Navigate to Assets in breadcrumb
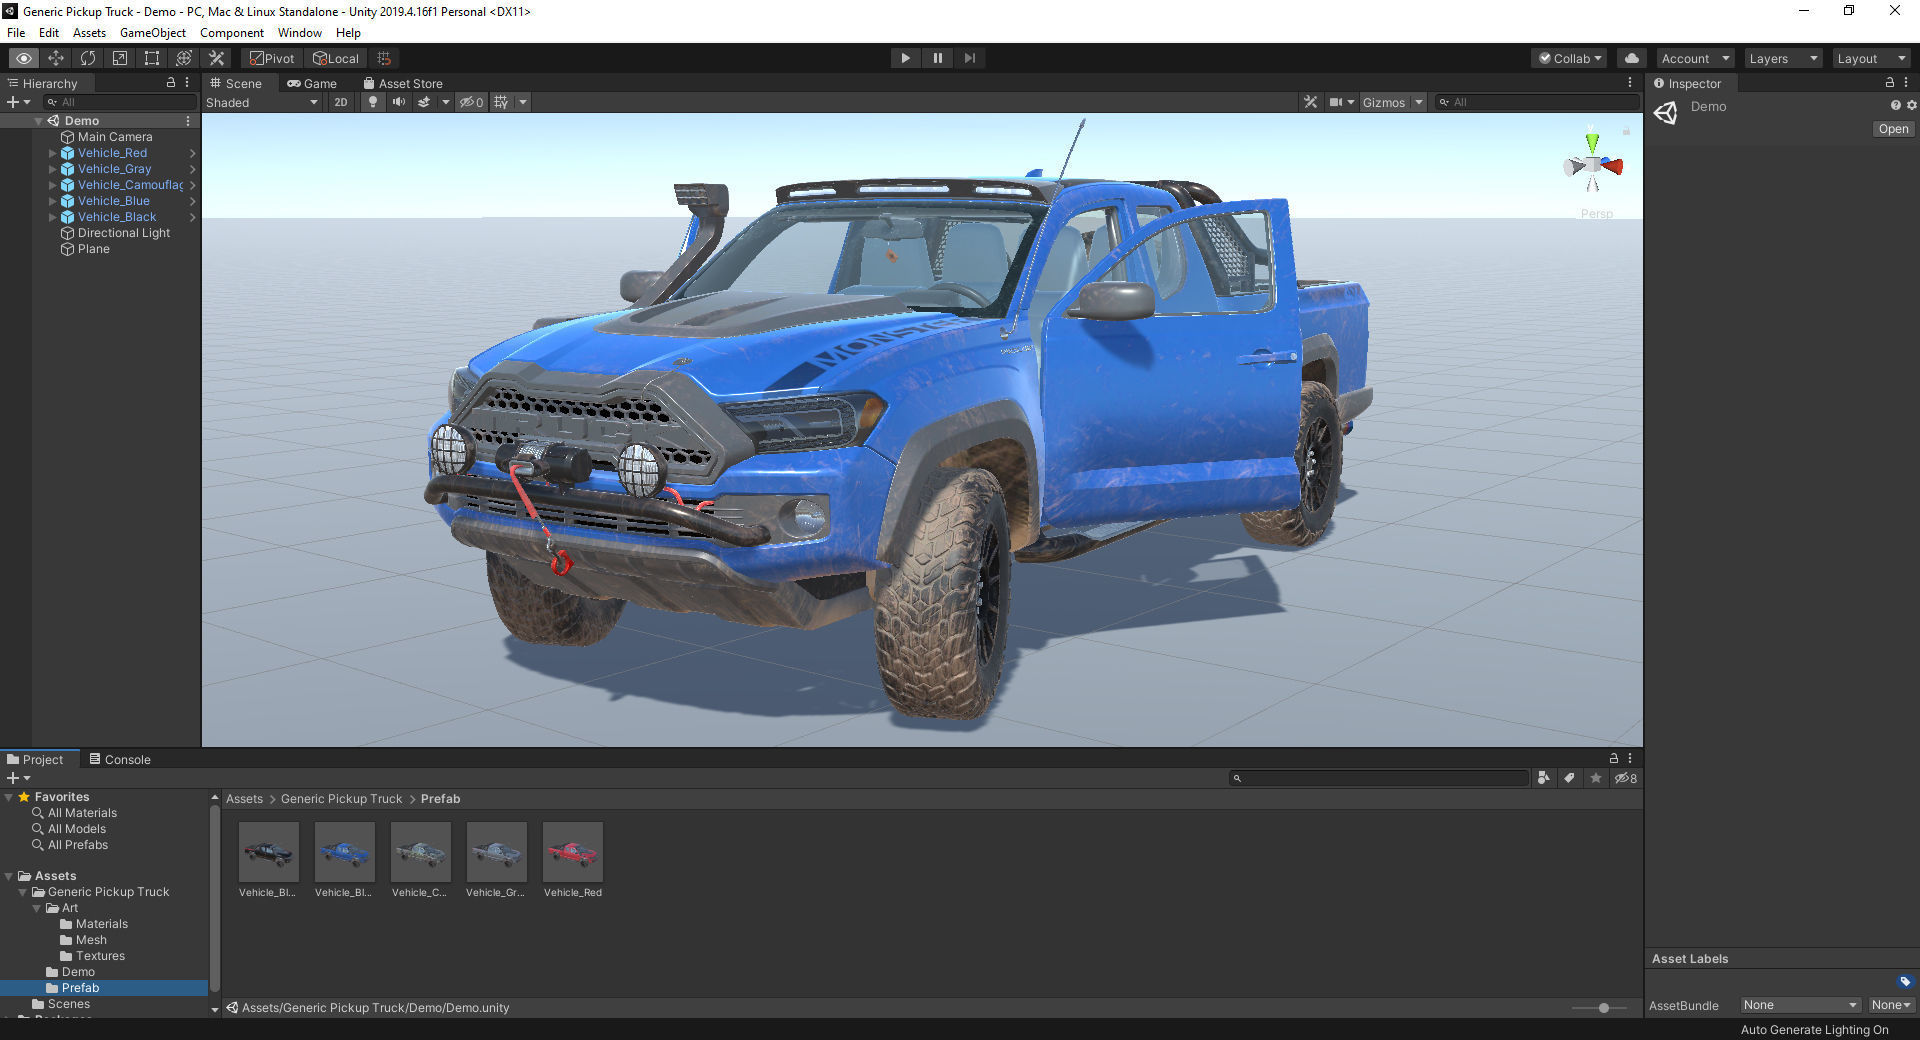The width and height of the screenshot is (1920, 1040). click(244, 798)
